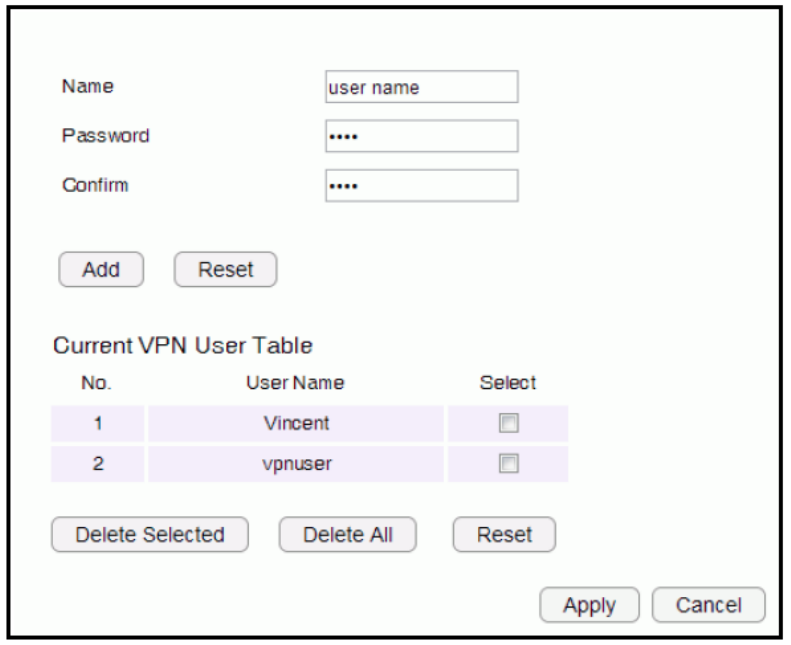Focus the Password input field
791x645 pixels.
[421, 136]
